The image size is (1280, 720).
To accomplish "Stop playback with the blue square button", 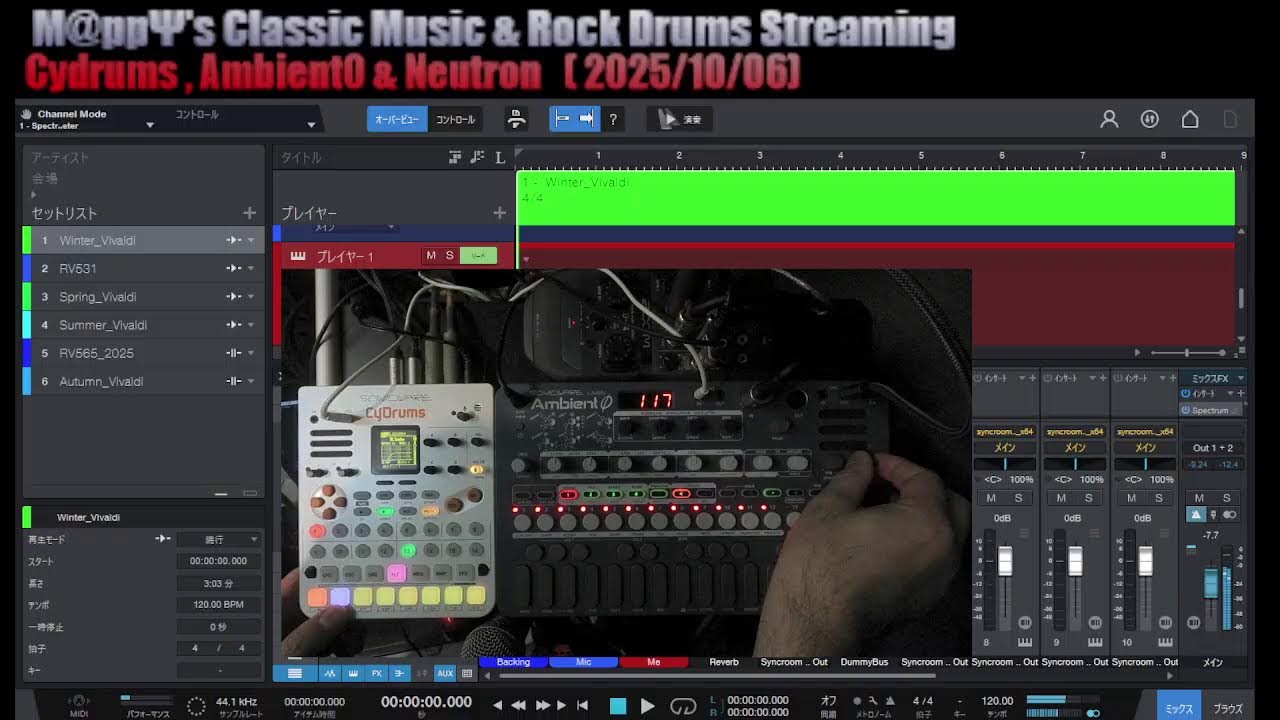I will (618, 706).
